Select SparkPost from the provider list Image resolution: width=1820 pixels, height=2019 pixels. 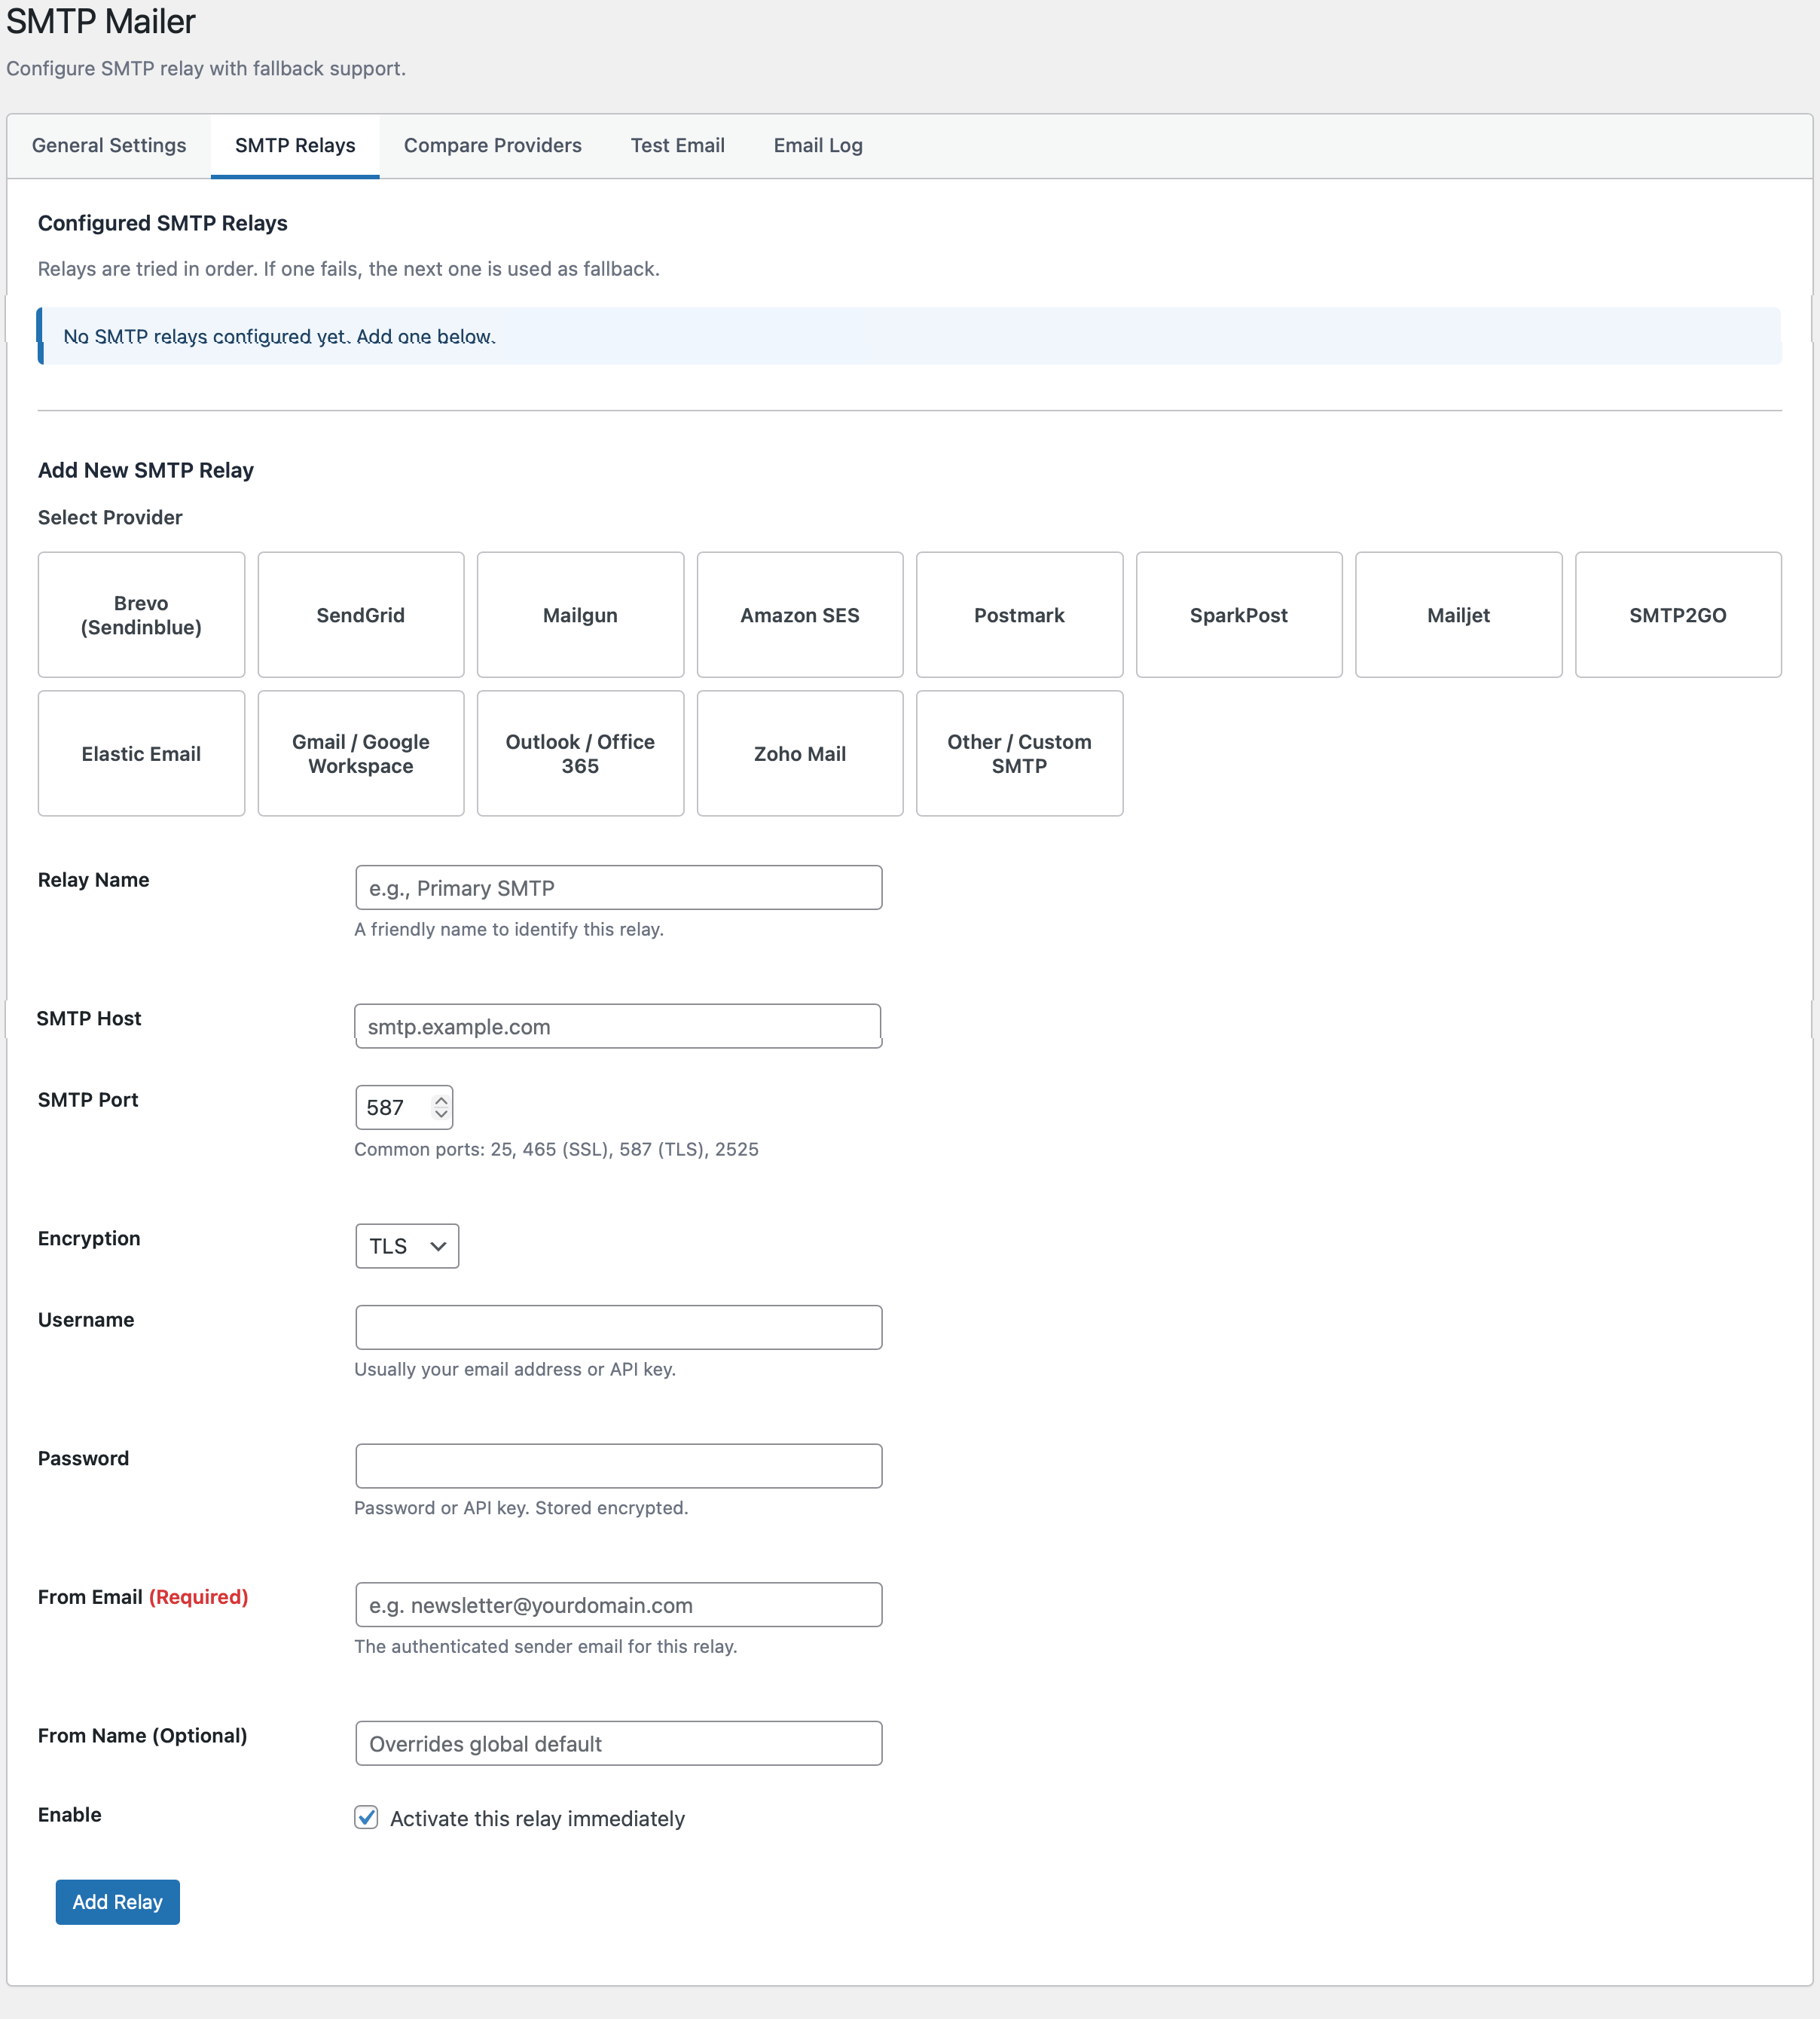coord(1238,614)
